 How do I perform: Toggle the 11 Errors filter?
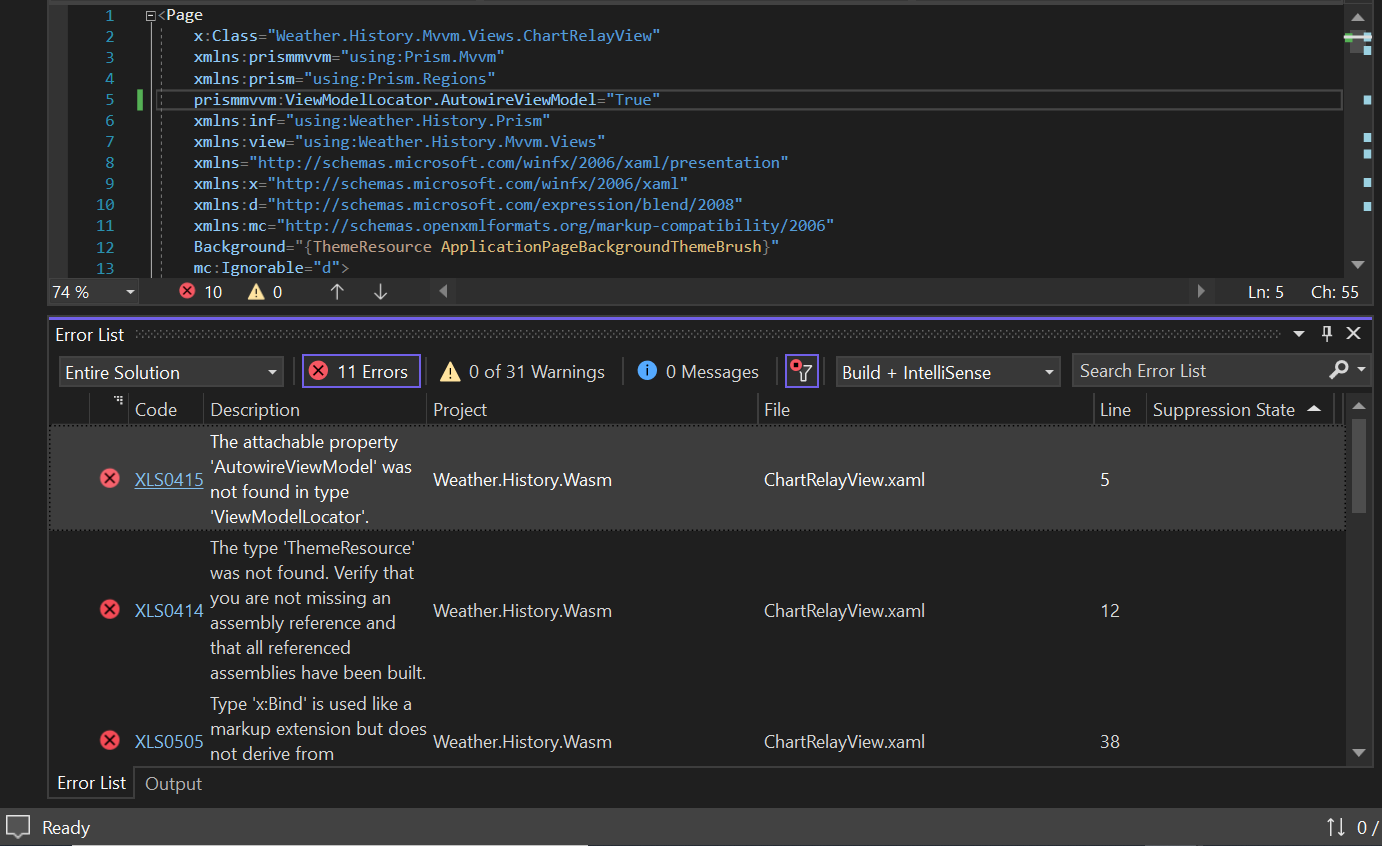pyautogui.click(x=360, y=370)
